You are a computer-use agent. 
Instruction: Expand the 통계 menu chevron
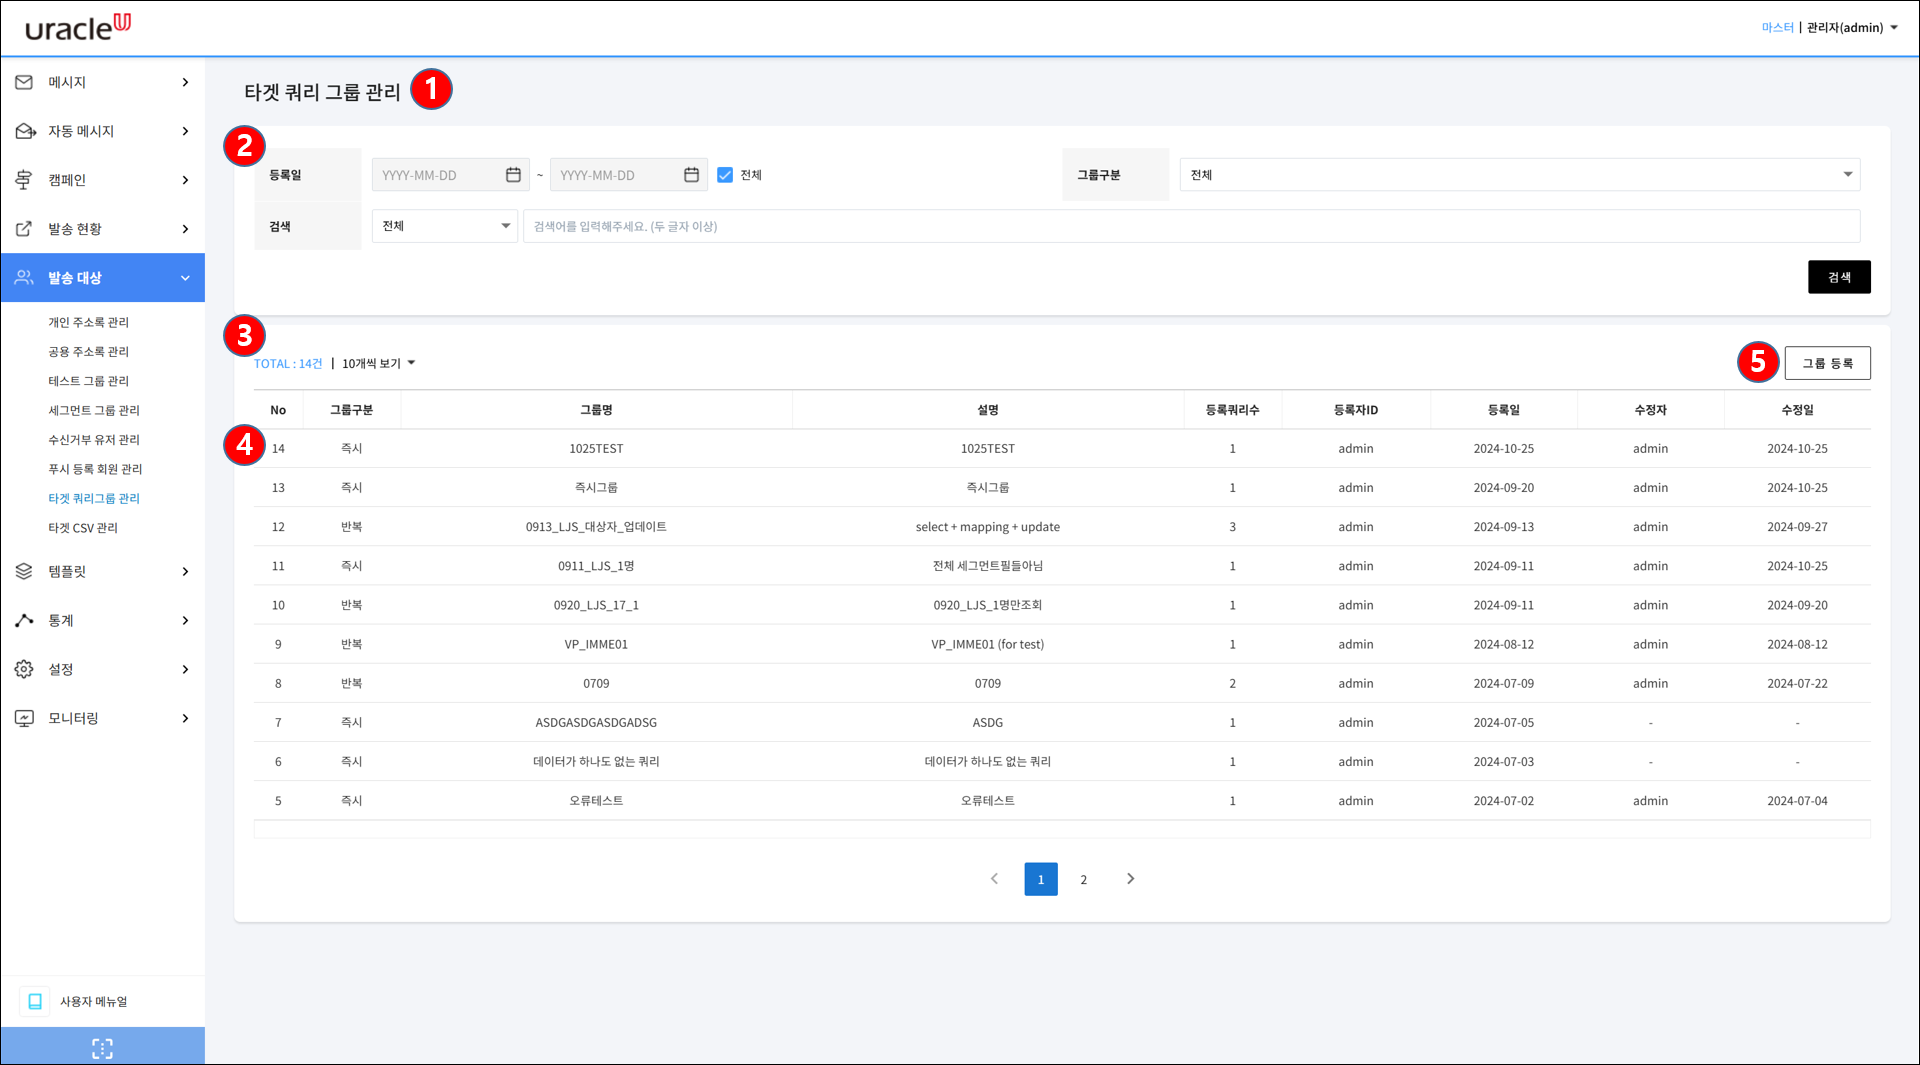185,620
